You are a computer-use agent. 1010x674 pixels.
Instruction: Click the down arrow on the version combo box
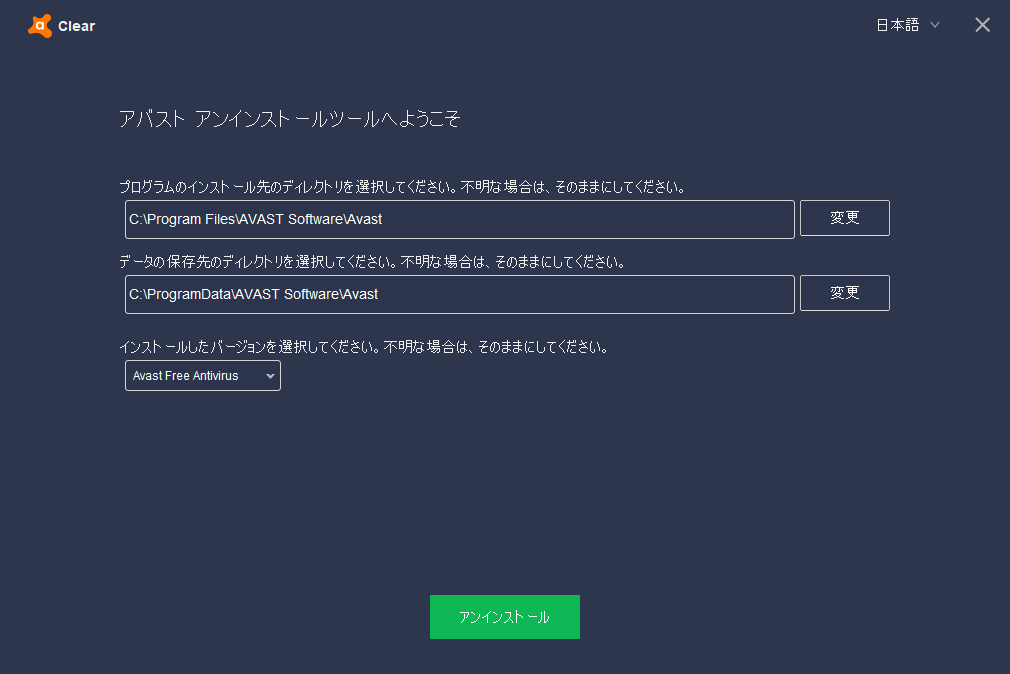[x=269, y=376]
